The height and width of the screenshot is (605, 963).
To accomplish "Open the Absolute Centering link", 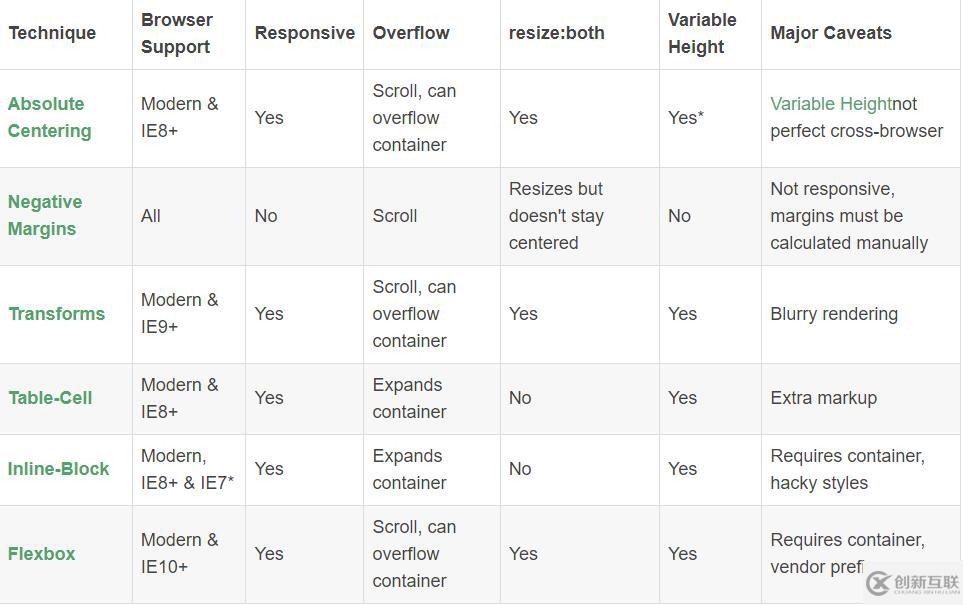I will [x=49, y=117].
